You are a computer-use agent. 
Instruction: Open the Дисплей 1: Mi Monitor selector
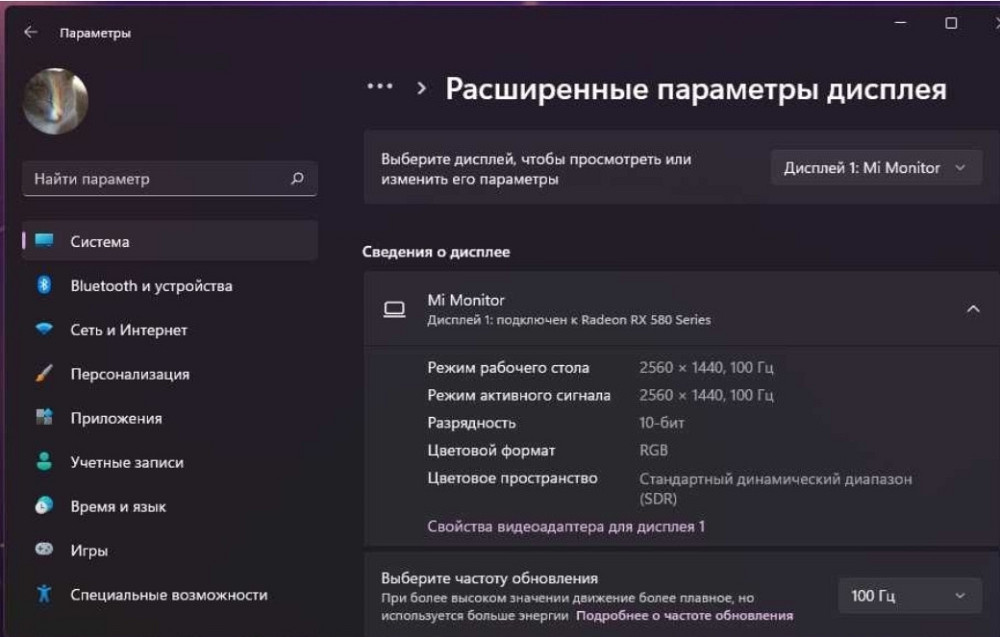pyautogui.click(x=875, y=167)
